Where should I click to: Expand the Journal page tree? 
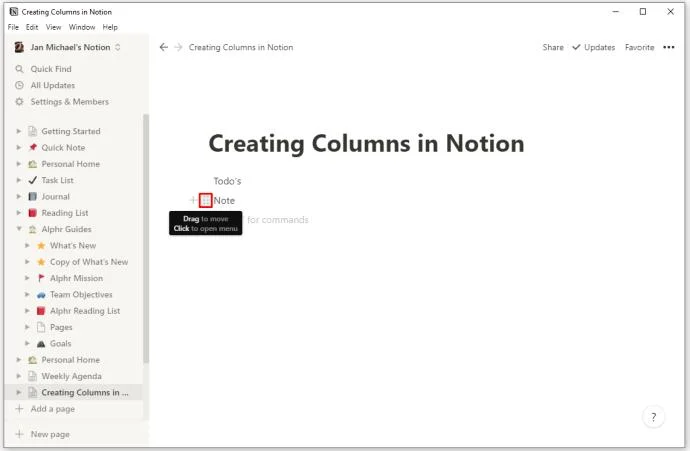18,196
